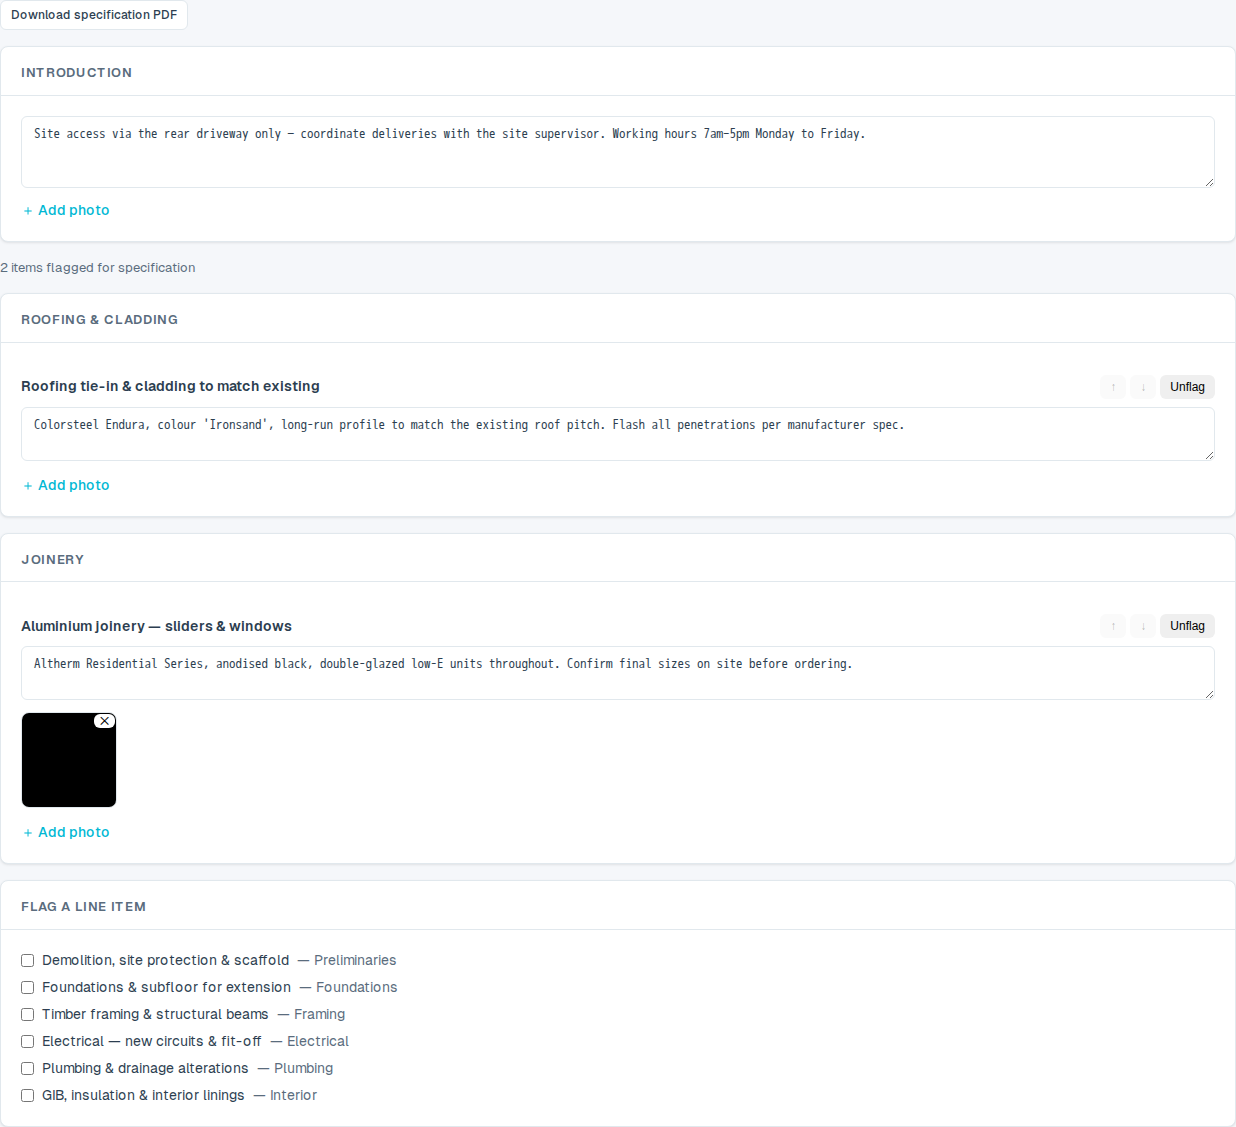Edit the Introduction site access text
Image resolution: width=1236 pixels, height=1127 pixels.
tap(618, 152)
